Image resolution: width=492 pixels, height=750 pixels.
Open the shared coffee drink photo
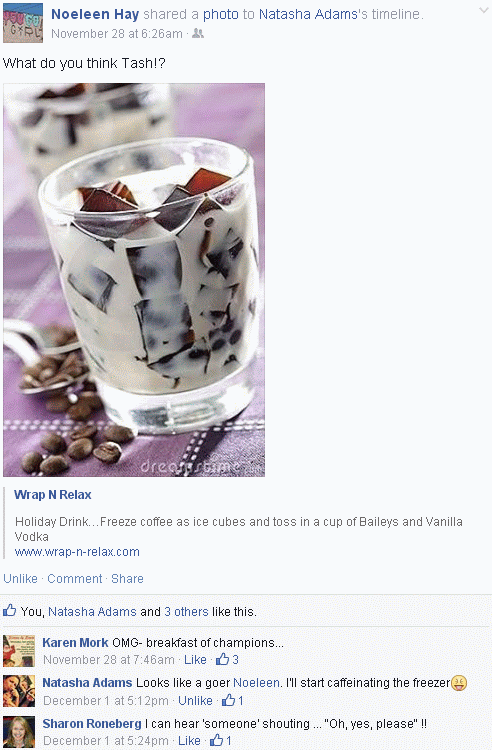point(134,280)
